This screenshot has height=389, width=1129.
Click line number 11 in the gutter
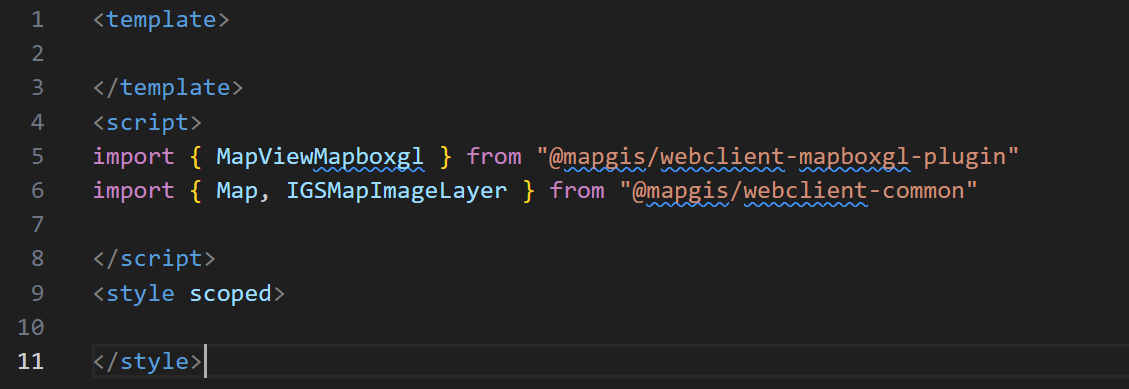point(30,361)
